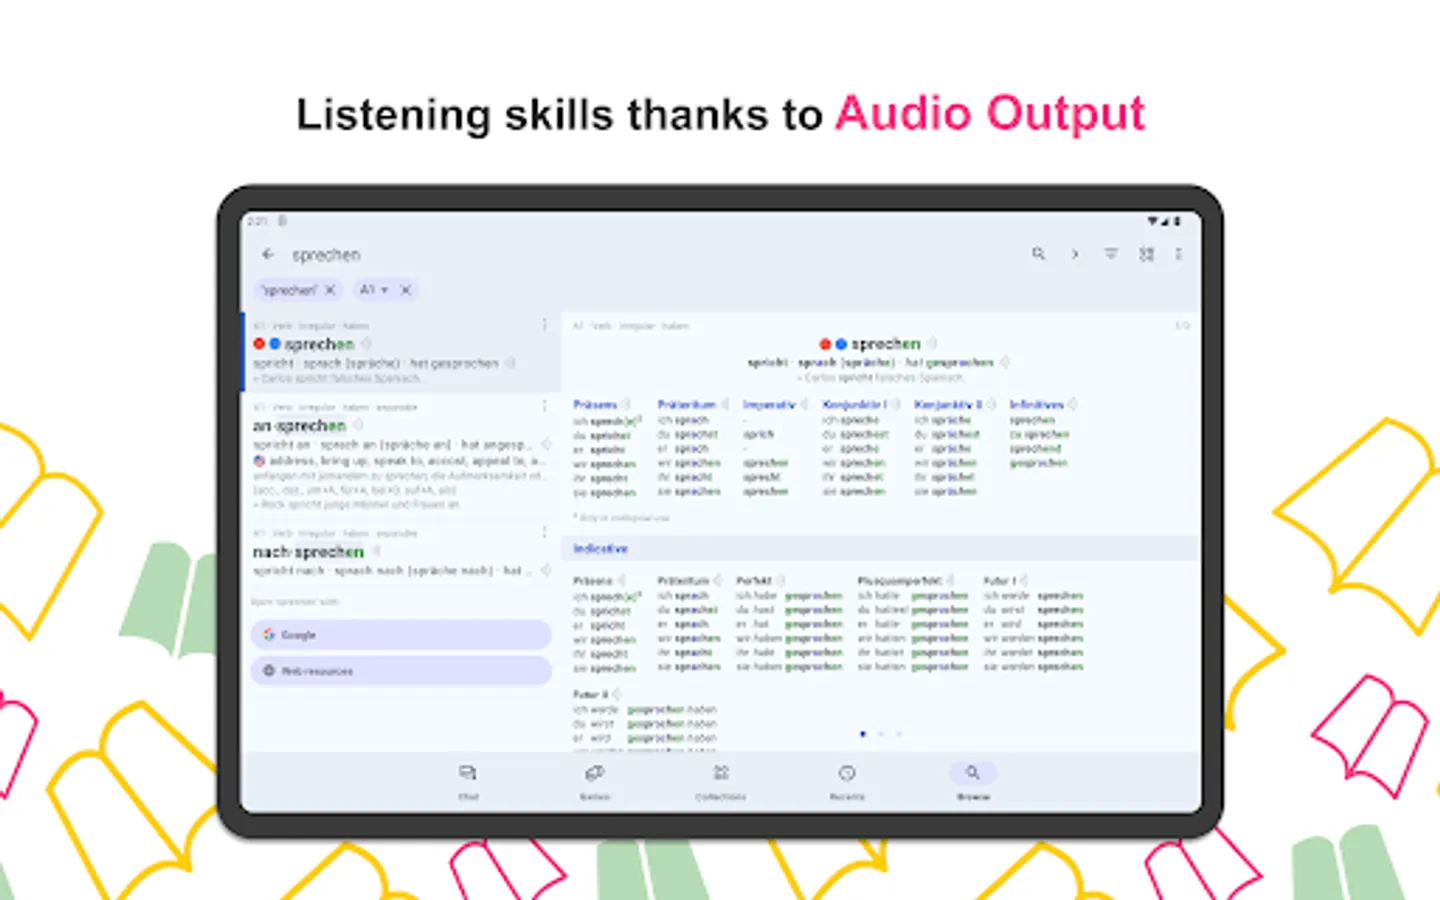Play audio for the sprechen title in the detail pane
This screenshot has height=900, width=1440.
click(932, 344)
